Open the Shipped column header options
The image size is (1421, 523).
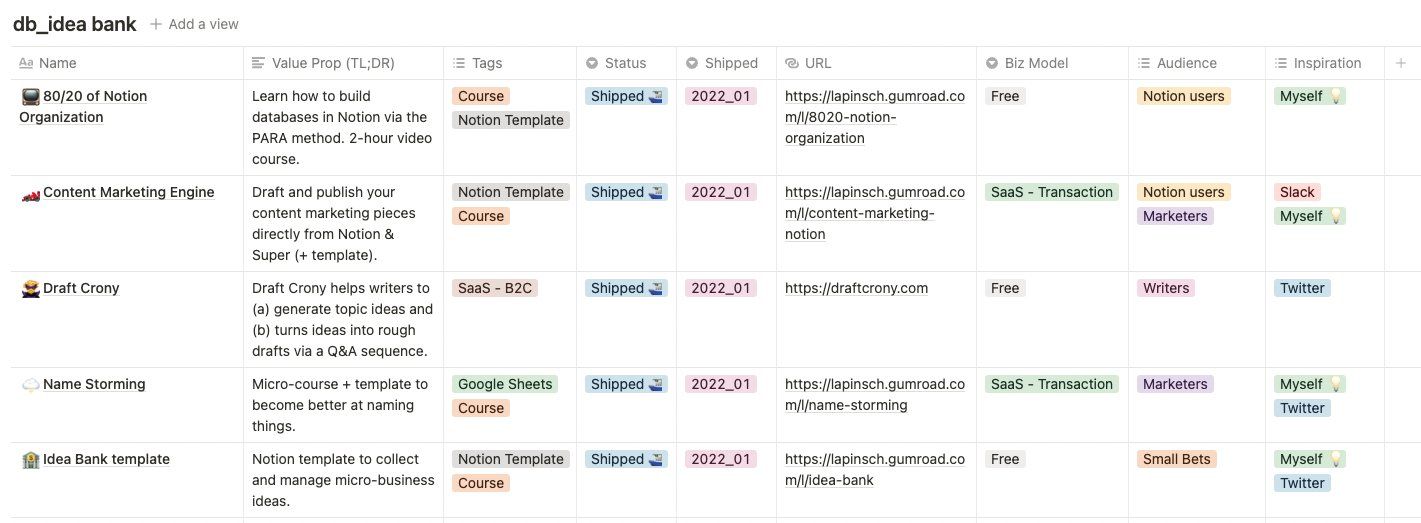(726, 63)
